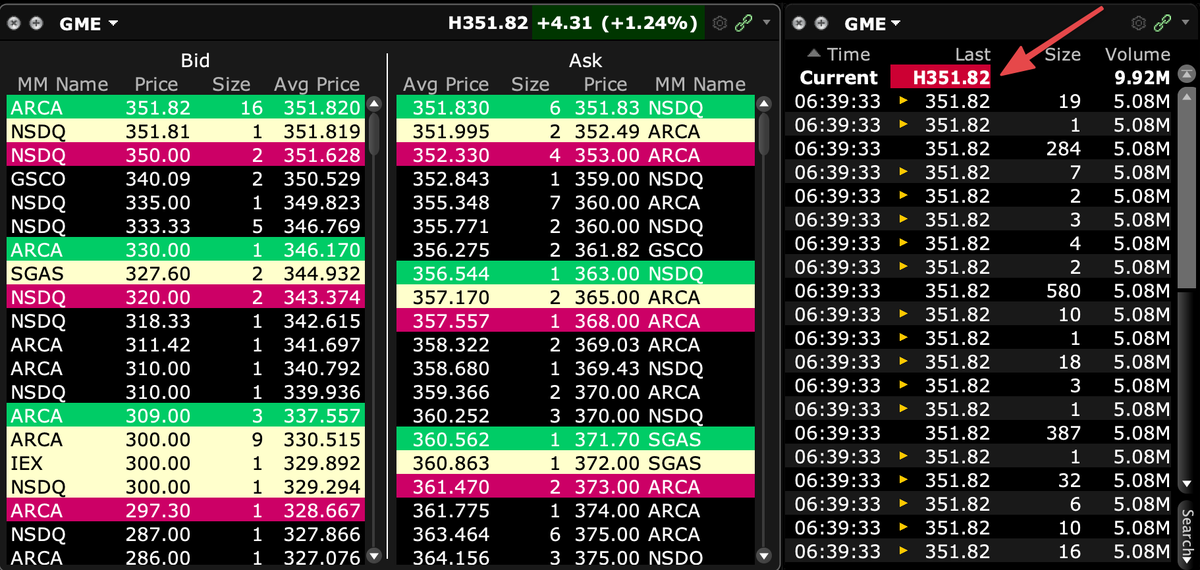The image size is (1200, 570).
Task: Open settings gear in the Time & Sales window
Action: (x=1137, y=23)
